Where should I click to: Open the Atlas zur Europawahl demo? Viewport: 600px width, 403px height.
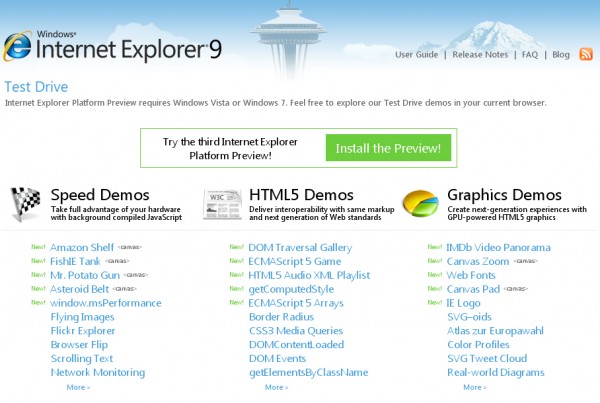pos(496,331)
